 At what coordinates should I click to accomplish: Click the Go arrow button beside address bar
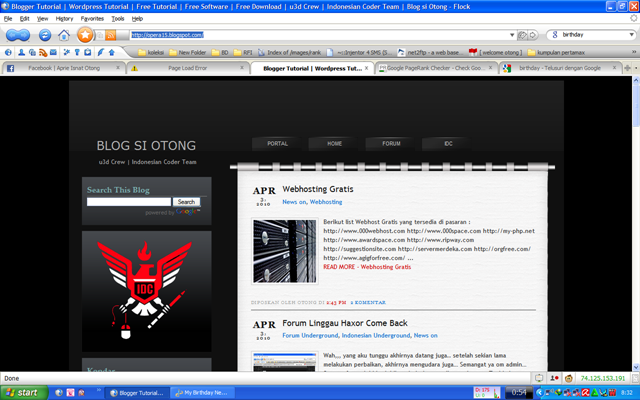pyautogui.click(x=533, y=35)
